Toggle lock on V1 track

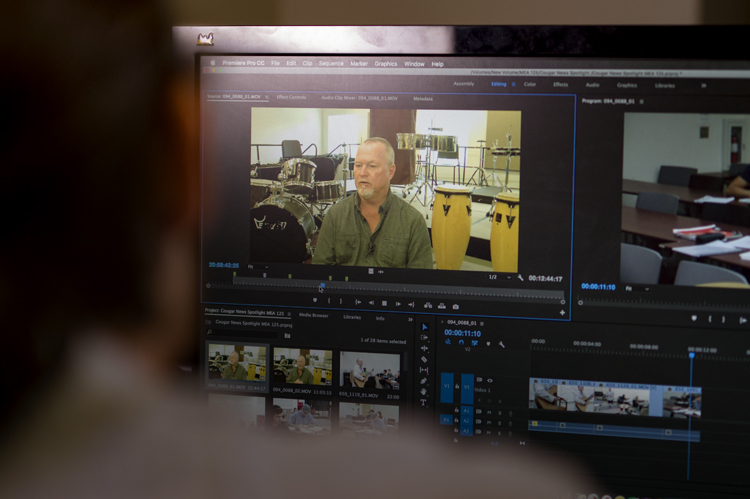pos(457,386)
